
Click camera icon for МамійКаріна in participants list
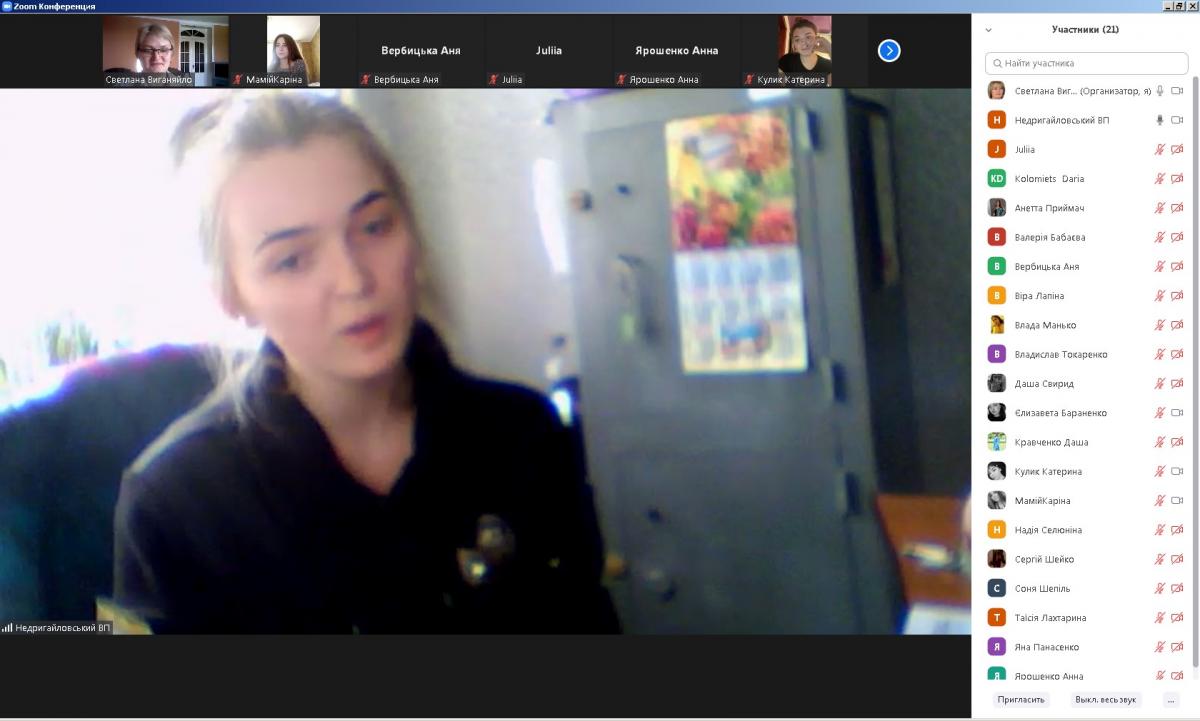(1177, 500)
